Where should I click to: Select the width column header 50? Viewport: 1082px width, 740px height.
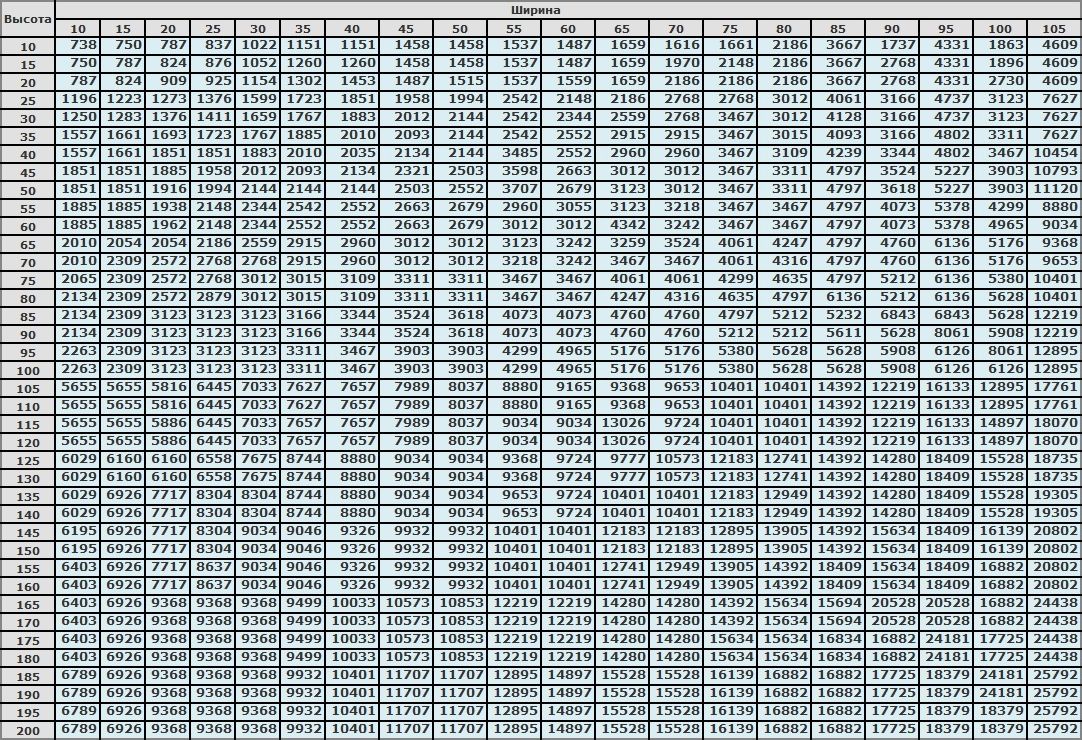tap(459, 28)
